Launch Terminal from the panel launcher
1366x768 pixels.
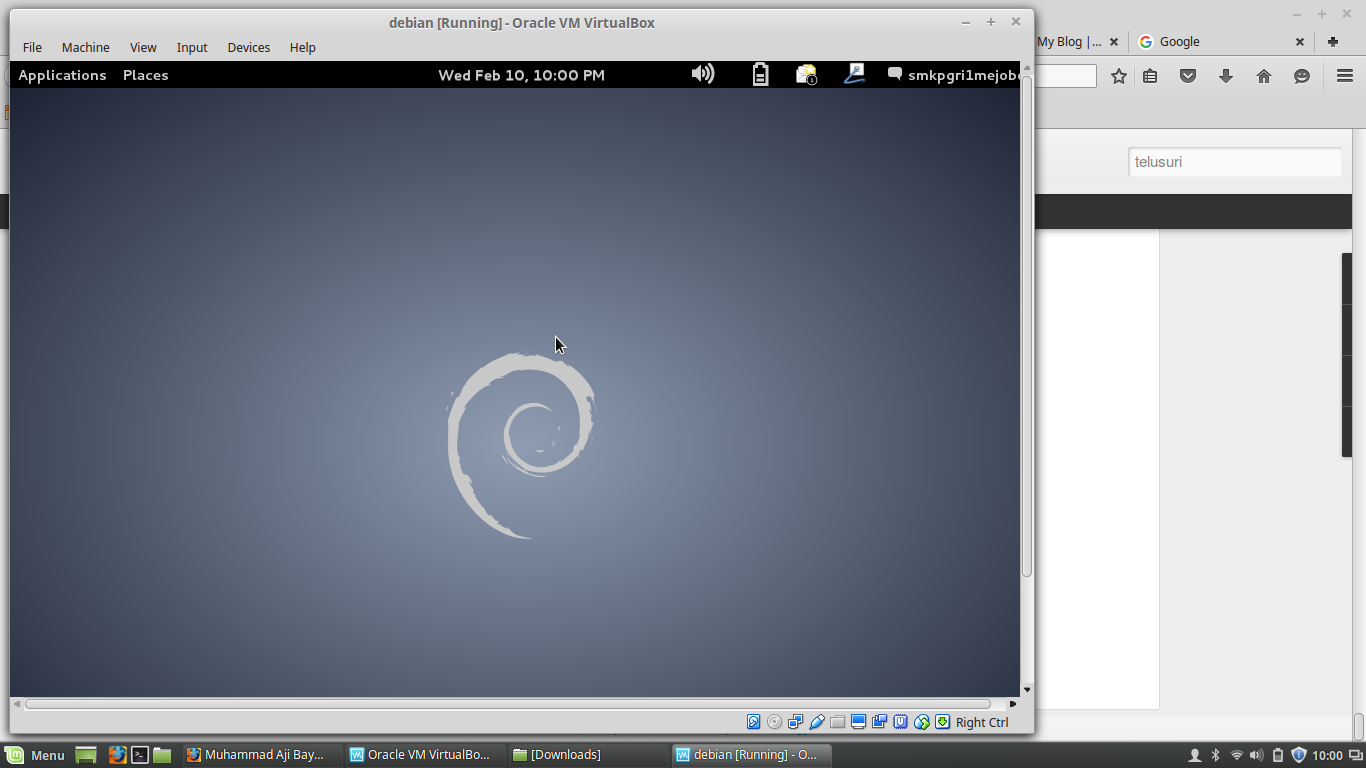[x=140, y=755]
